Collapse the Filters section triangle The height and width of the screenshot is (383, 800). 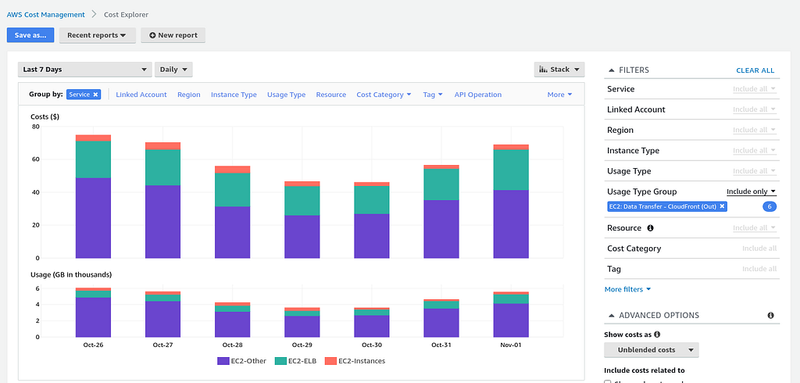(611, 70)
